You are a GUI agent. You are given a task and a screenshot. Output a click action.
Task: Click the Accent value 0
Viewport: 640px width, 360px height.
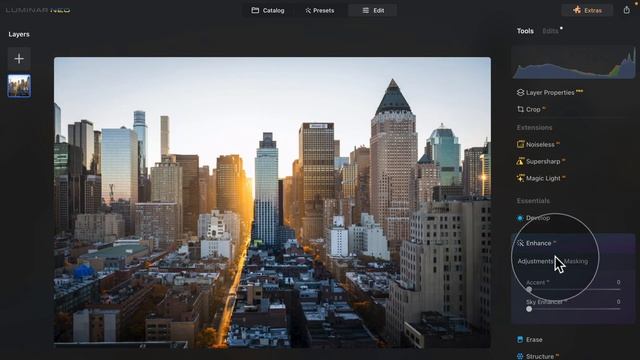618,282
